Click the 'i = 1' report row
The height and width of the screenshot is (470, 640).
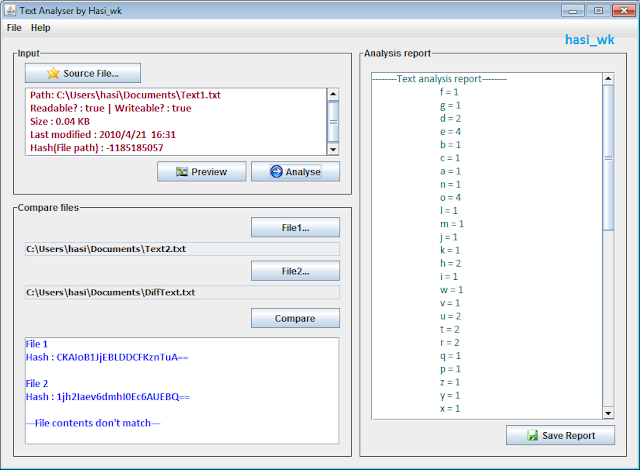[449, 276]
